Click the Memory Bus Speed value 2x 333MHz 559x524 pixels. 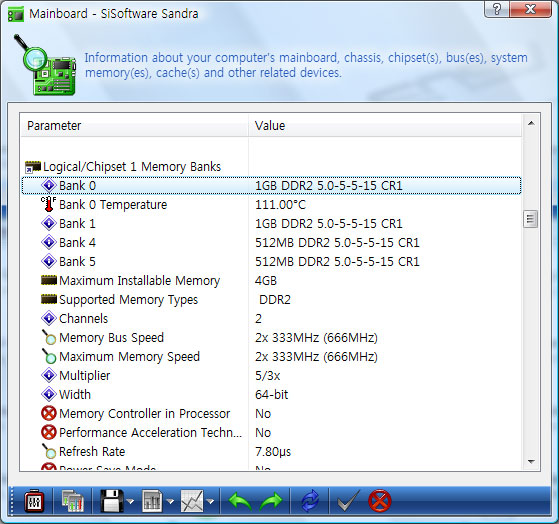click(316, 338)
